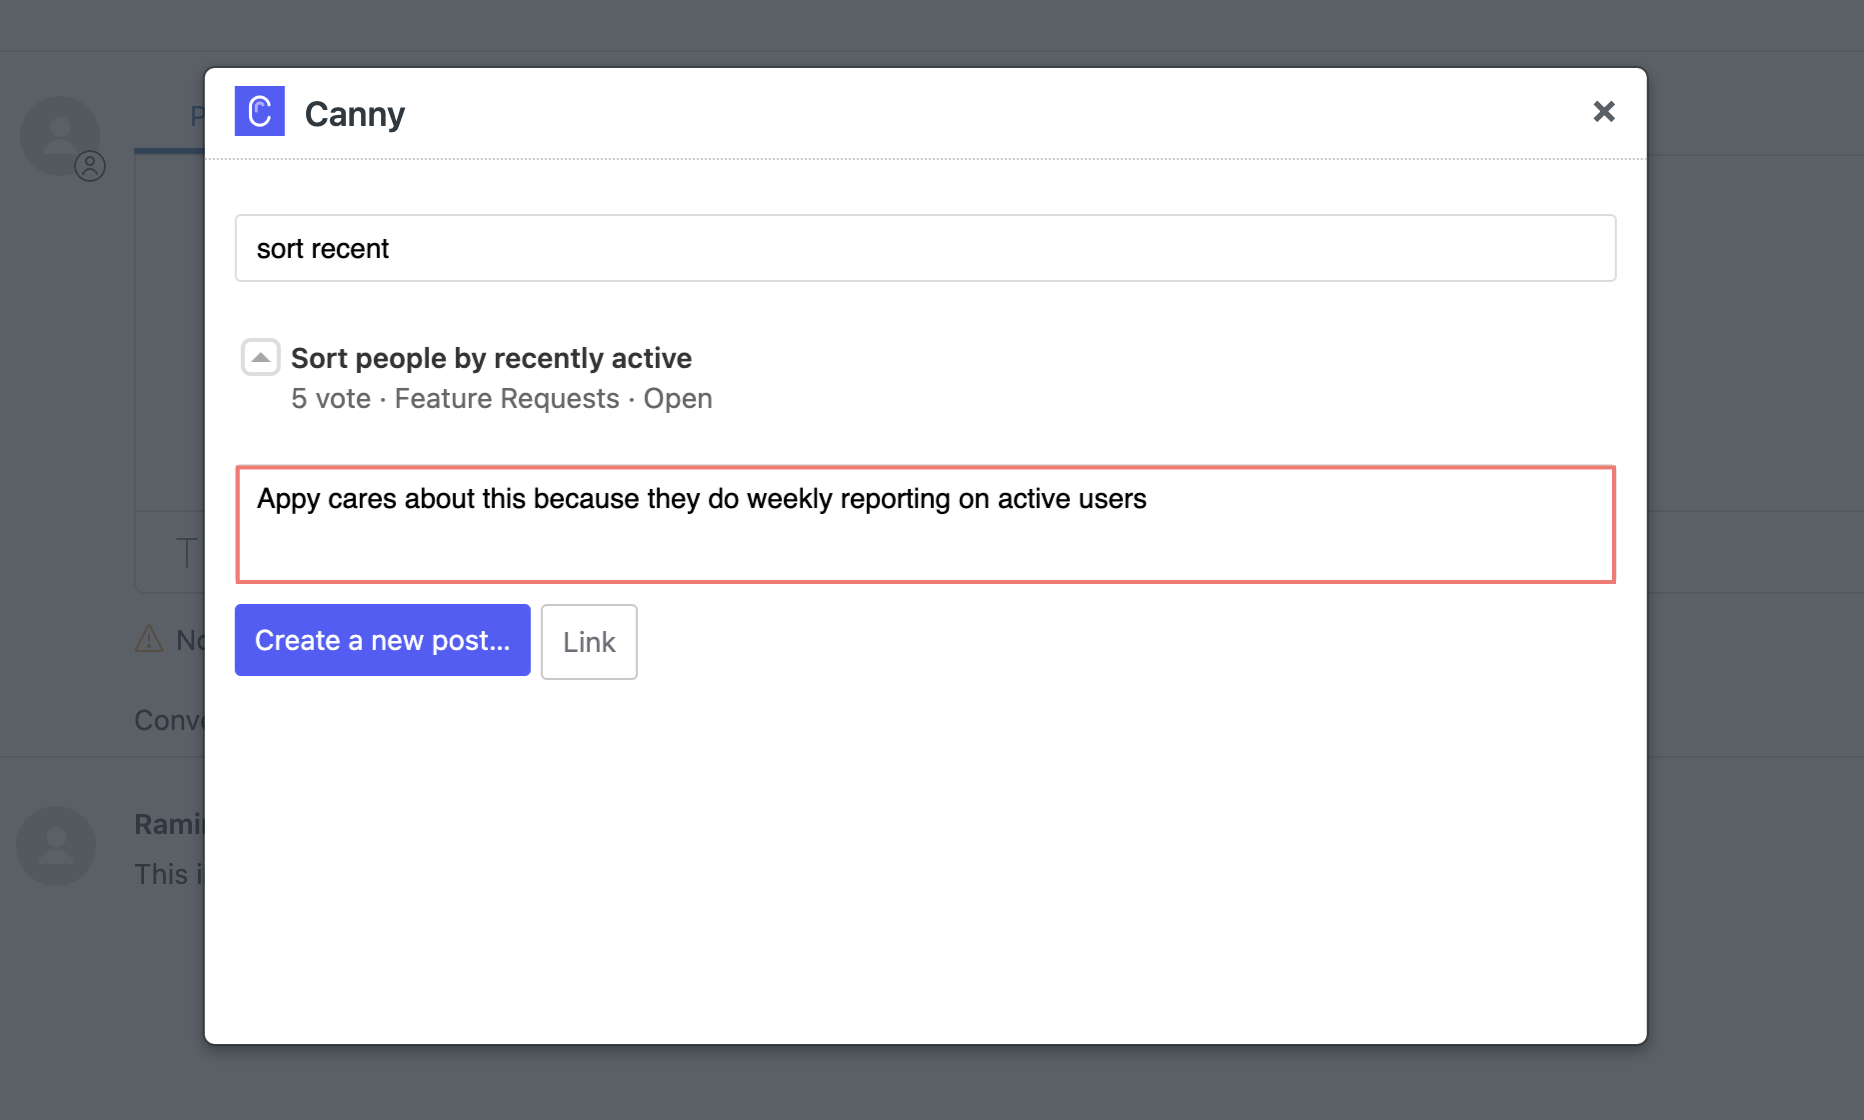Click the user avatar in background page
Image resolution: width=1864 pixels, height=1120 pixels.
pyautogui.click(x=60, y=136)
